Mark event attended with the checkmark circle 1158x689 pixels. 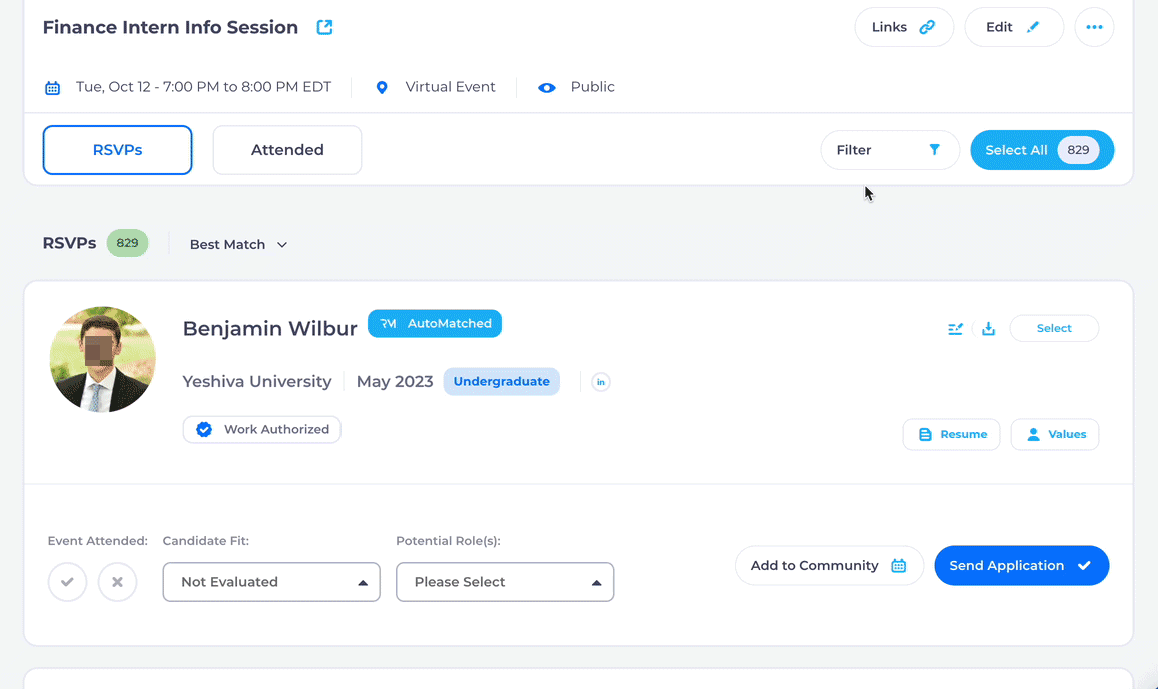pos(68,582)
